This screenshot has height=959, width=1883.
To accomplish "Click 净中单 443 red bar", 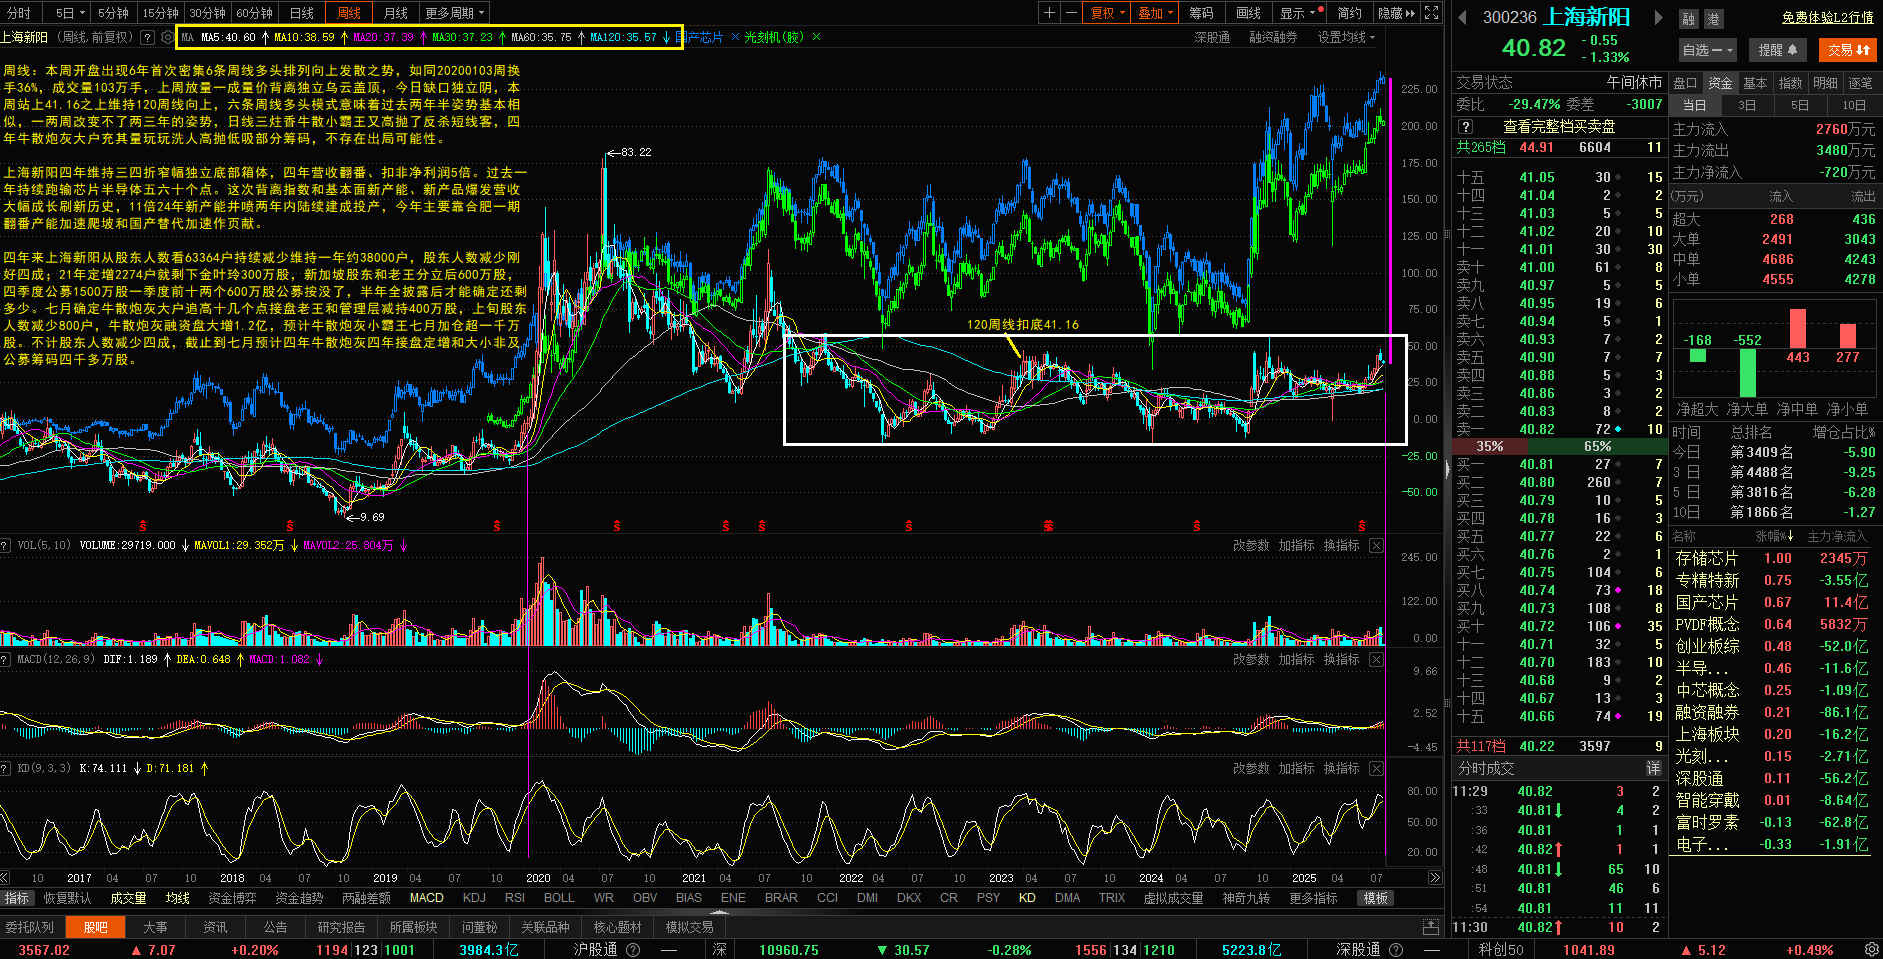I will click(1798, 329).
